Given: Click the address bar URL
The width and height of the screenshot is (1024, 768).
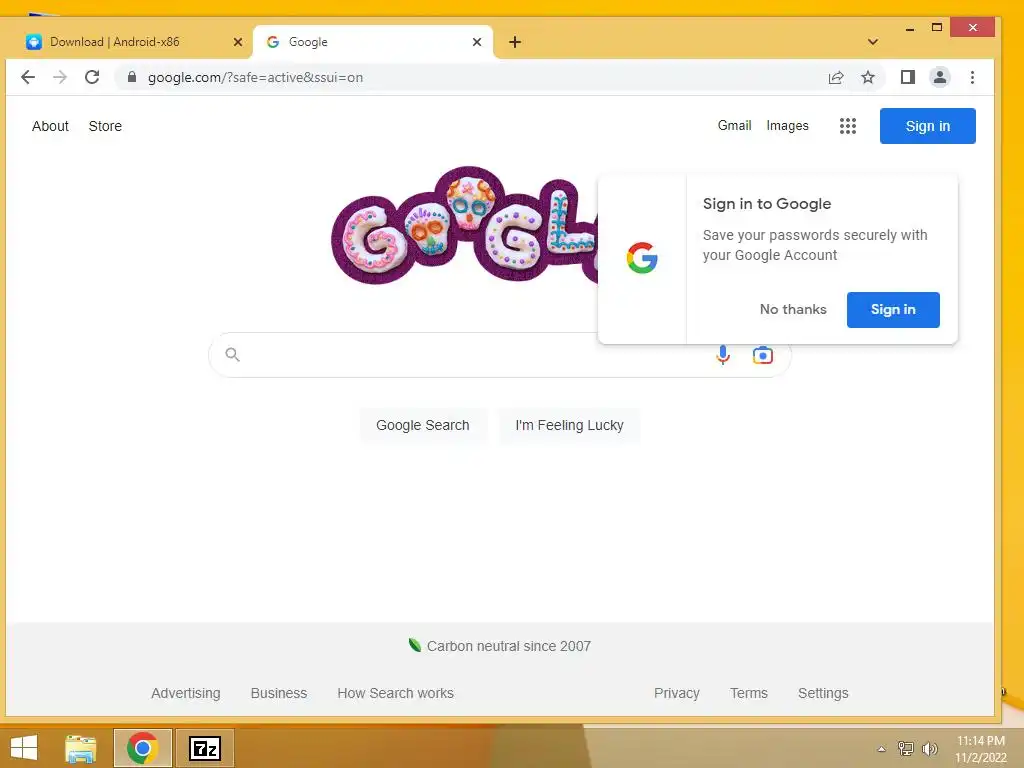Looking at the screenshot, I should coord(255,77).
